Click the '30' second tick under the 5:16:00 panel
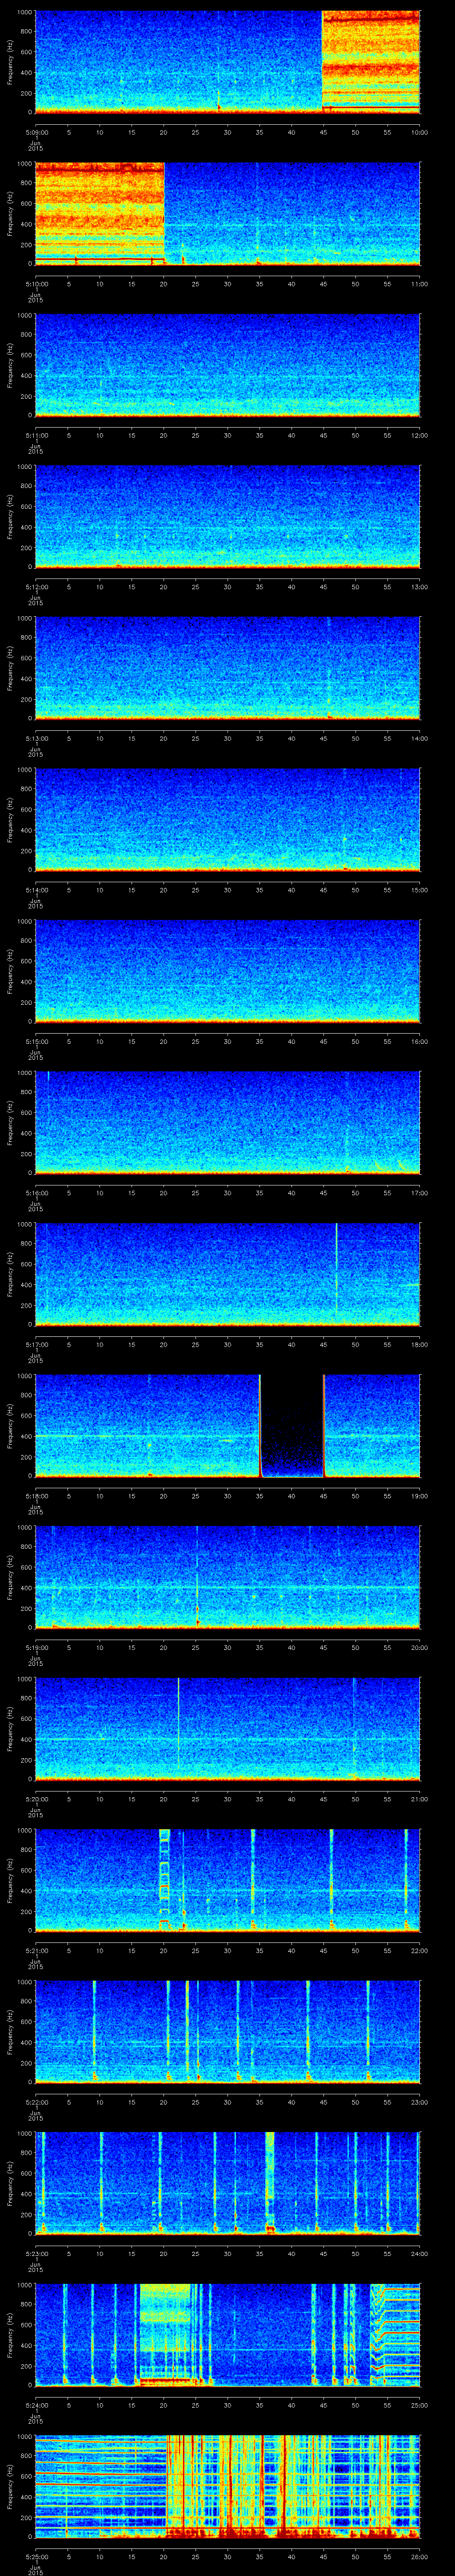The image size is (455, 2576). tap(227, 1193)
